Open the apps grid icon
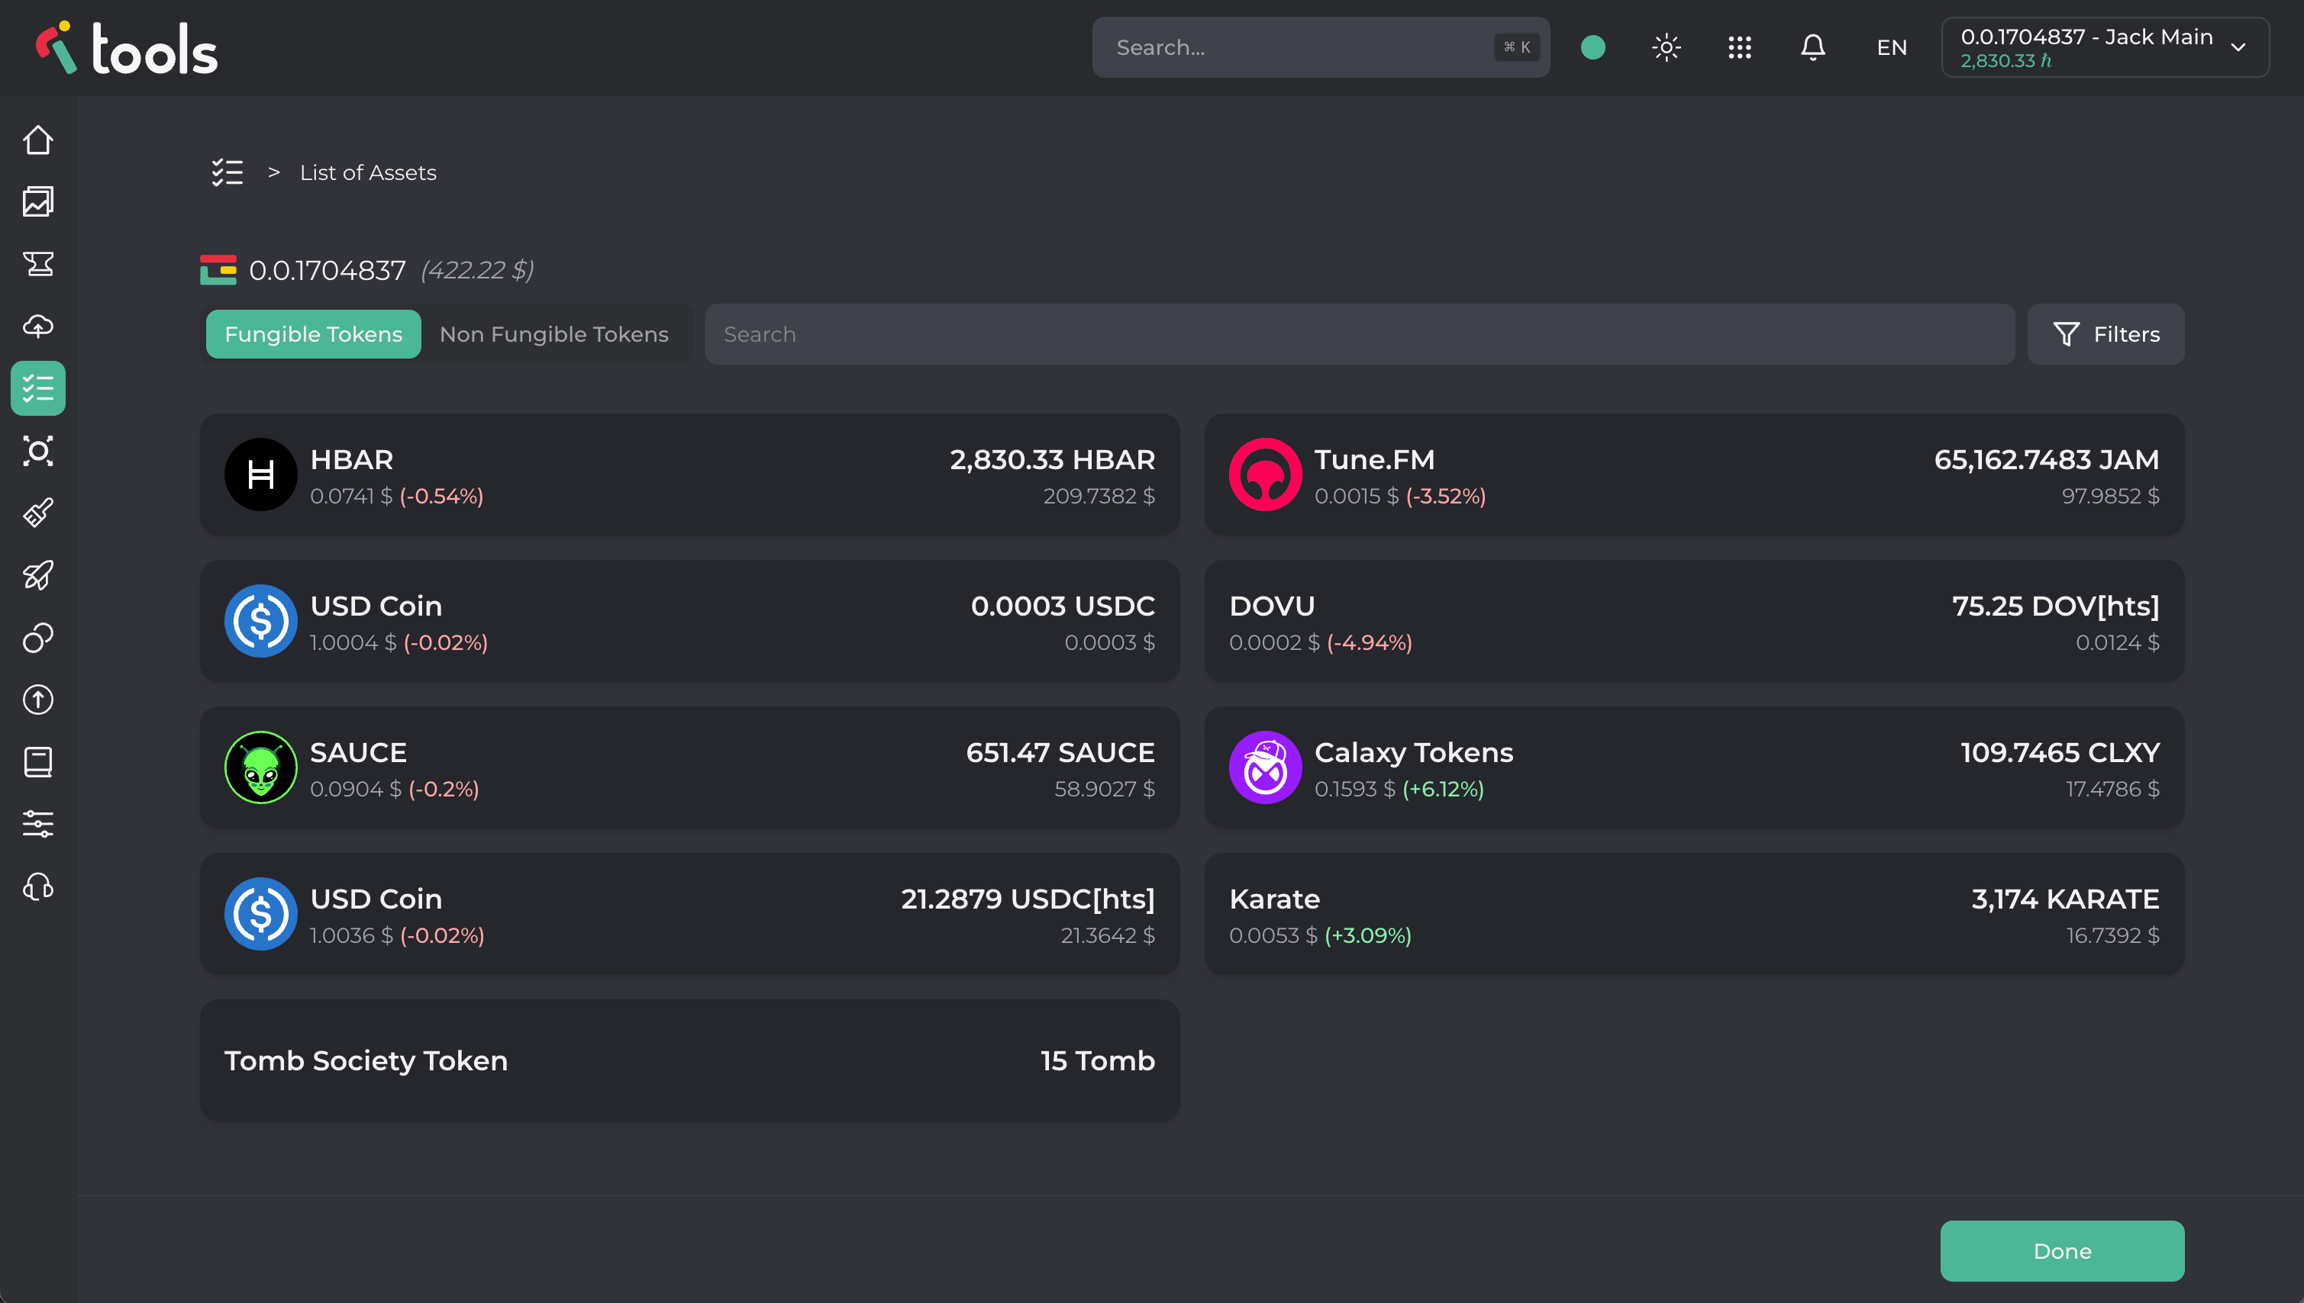The height and width of the screenshot is (1303, 2304). pyautogui.click(x=1739, y=47)
